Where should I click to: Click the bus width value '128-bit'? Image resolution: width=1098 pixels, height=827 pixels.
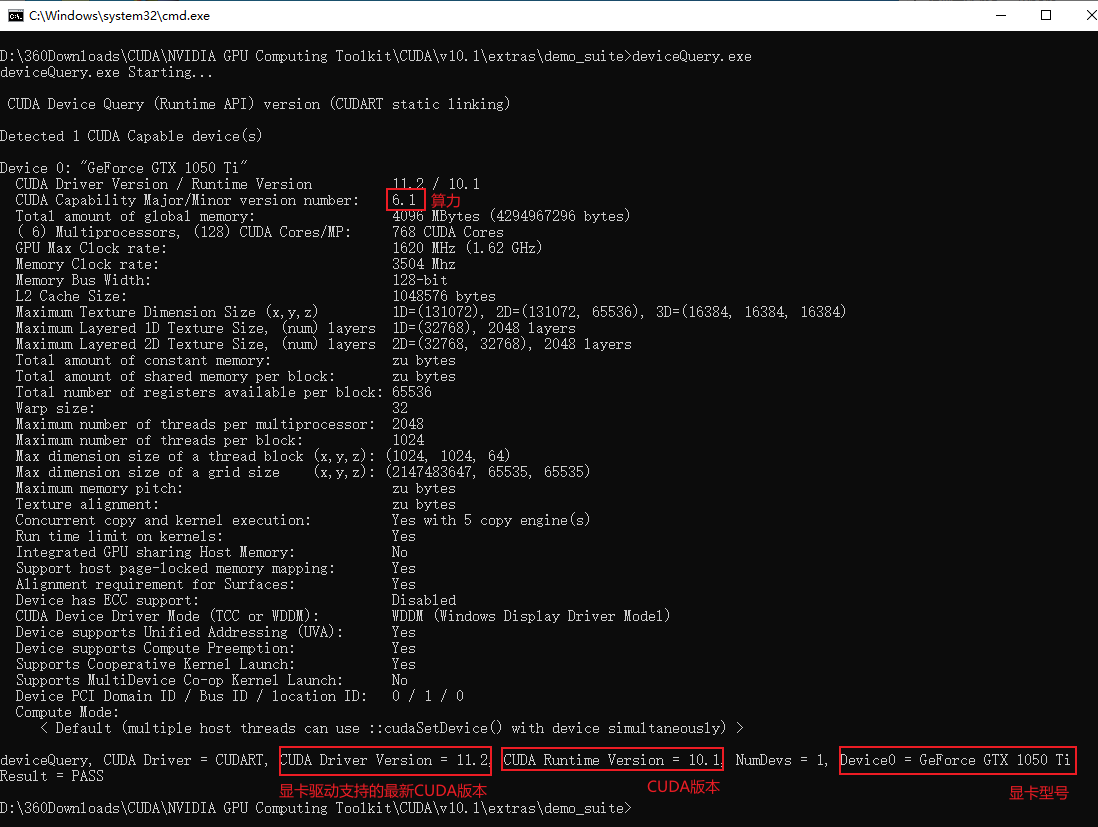pyautogui.click(x=419, y=280)
